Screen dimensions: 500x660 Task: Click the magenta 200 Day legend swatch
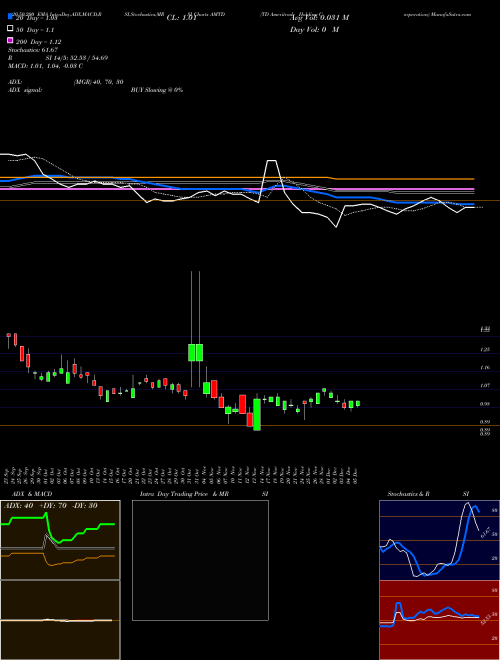(x=10, y=40)
